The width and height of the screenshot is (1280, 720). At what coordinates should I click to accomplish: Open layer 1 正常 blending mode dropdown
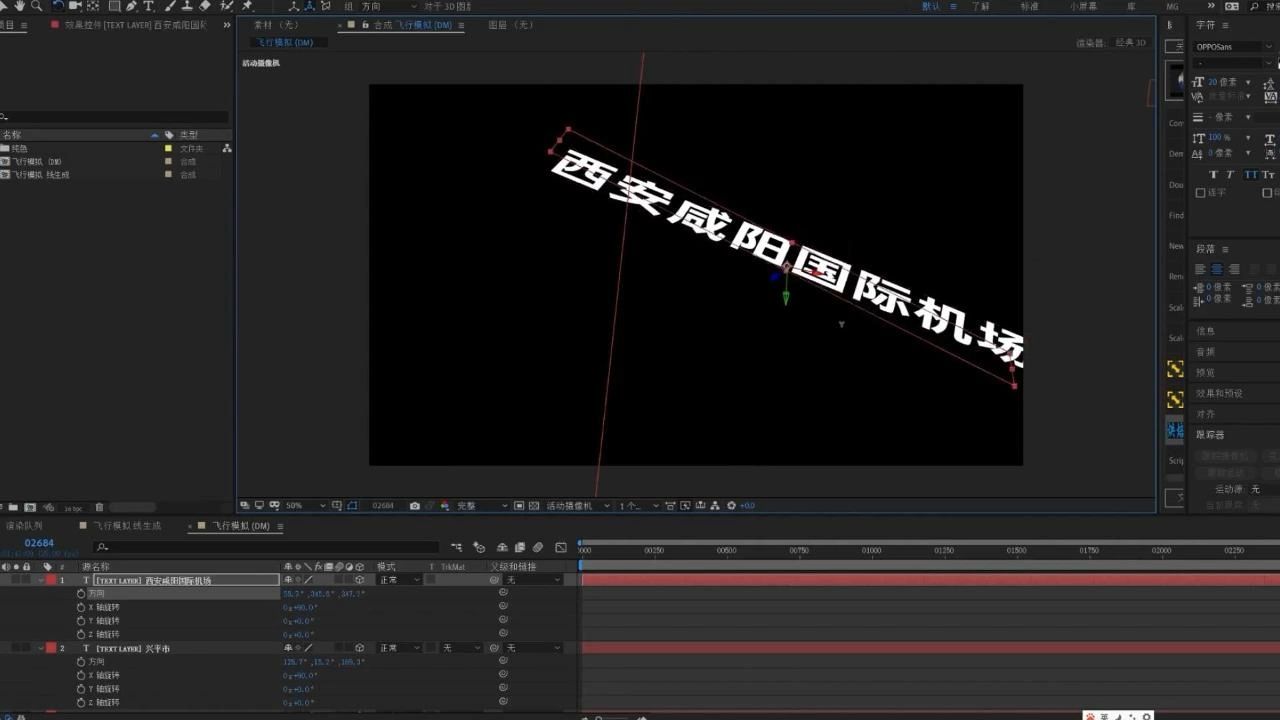(x=399, y=580)
